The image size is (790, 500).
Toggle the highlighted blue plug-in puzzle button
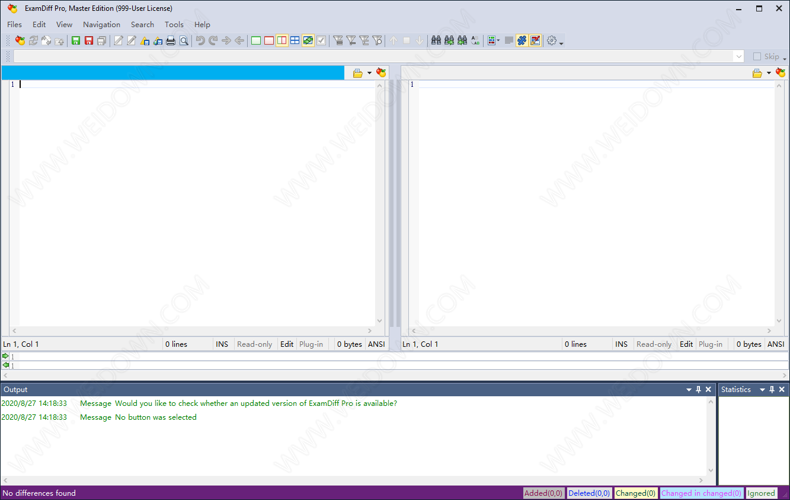tap(522, 41)
